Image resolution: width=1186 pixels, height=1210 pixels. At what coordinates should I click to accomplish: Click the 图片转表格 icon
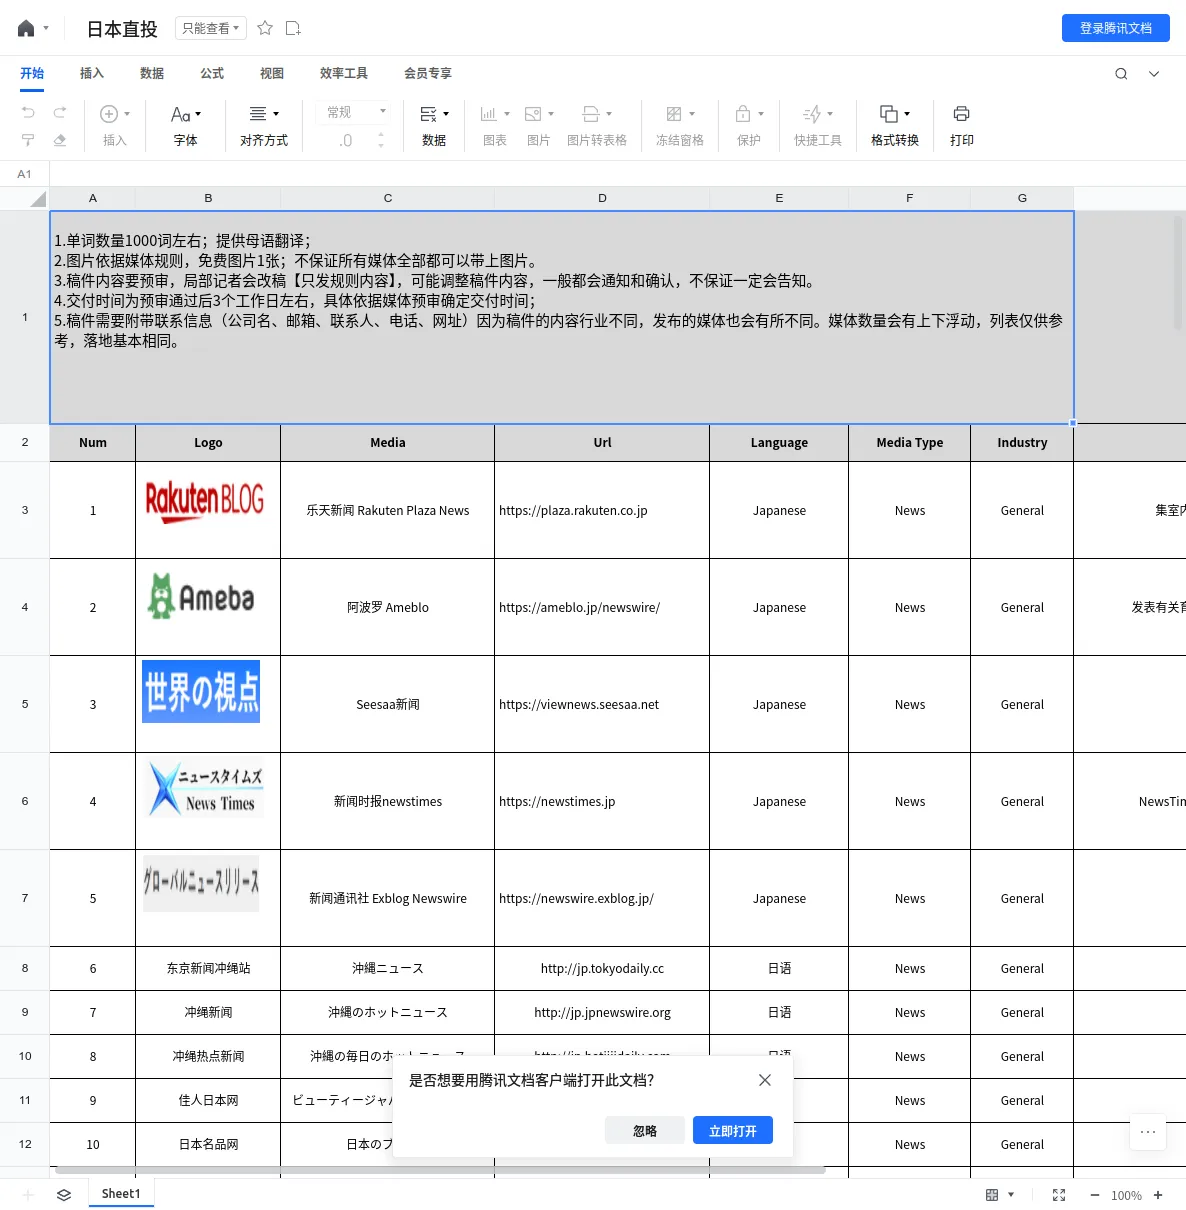pyautogui.click(x=591, y=114)
